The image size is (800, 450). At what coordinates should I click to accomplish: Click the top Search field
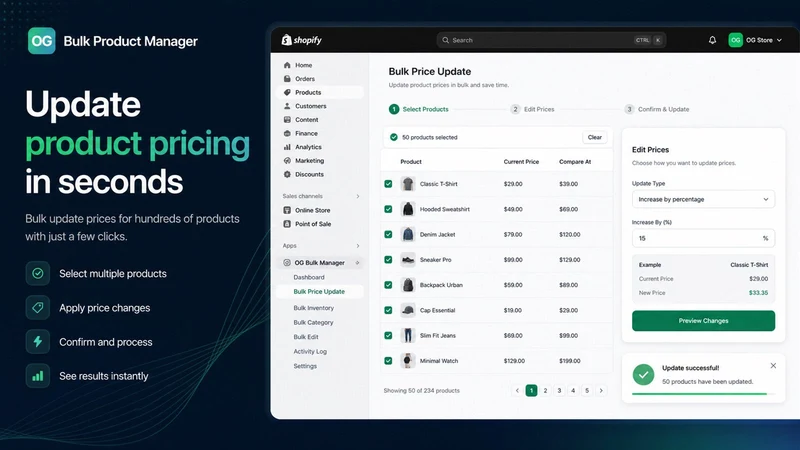(x=551, y=40)
